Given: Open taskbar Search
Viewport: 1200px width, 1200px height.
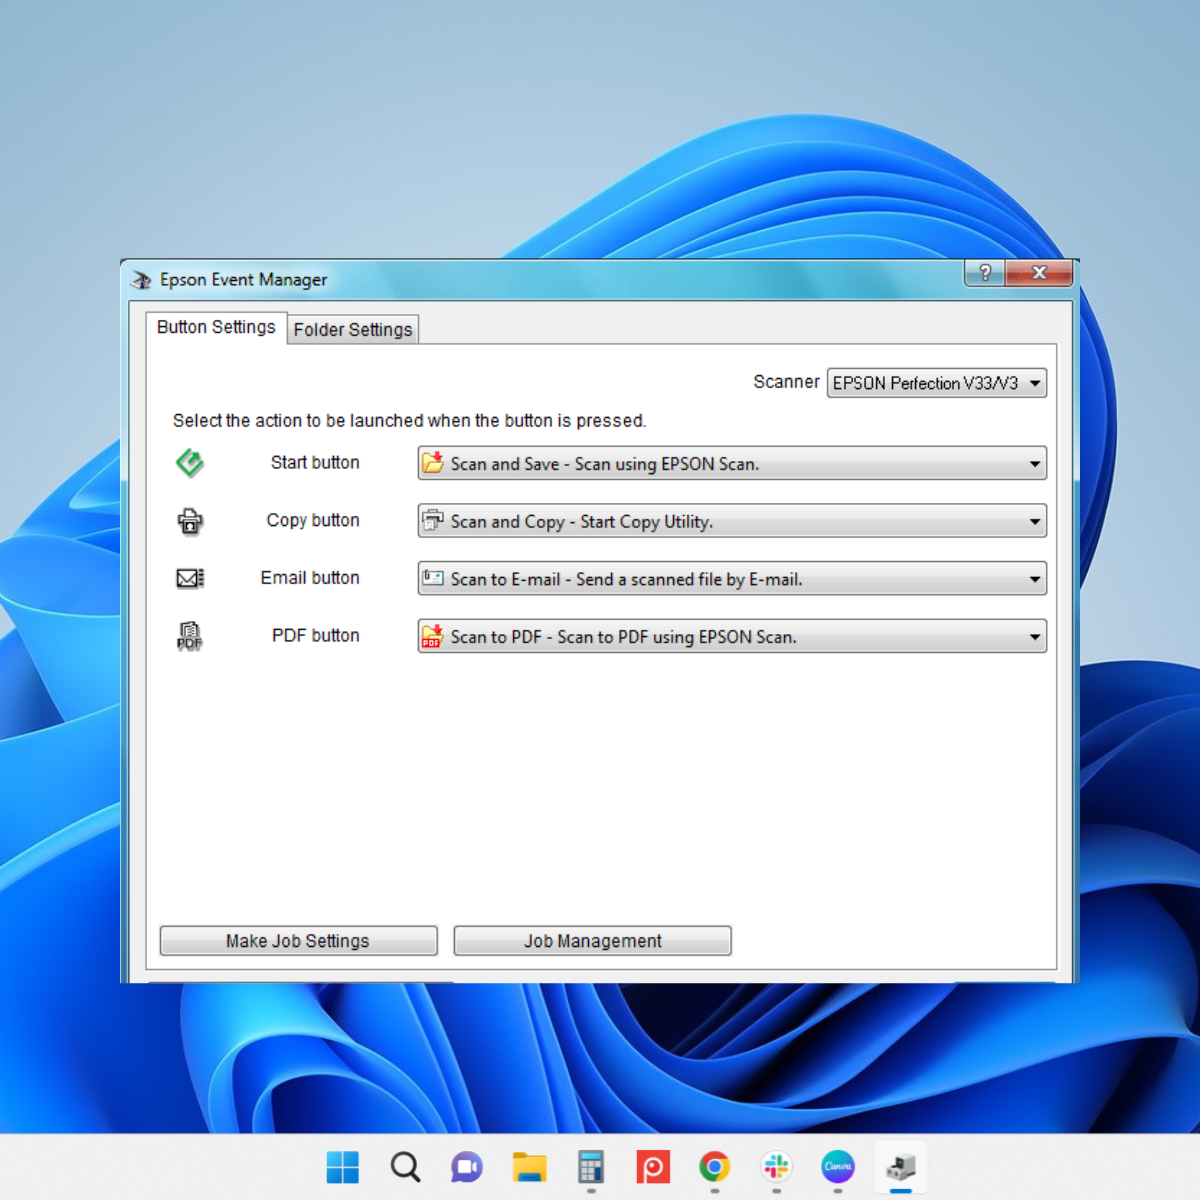Looking at the screenshot, I should pyautogui.click(x=405, y=1167).
